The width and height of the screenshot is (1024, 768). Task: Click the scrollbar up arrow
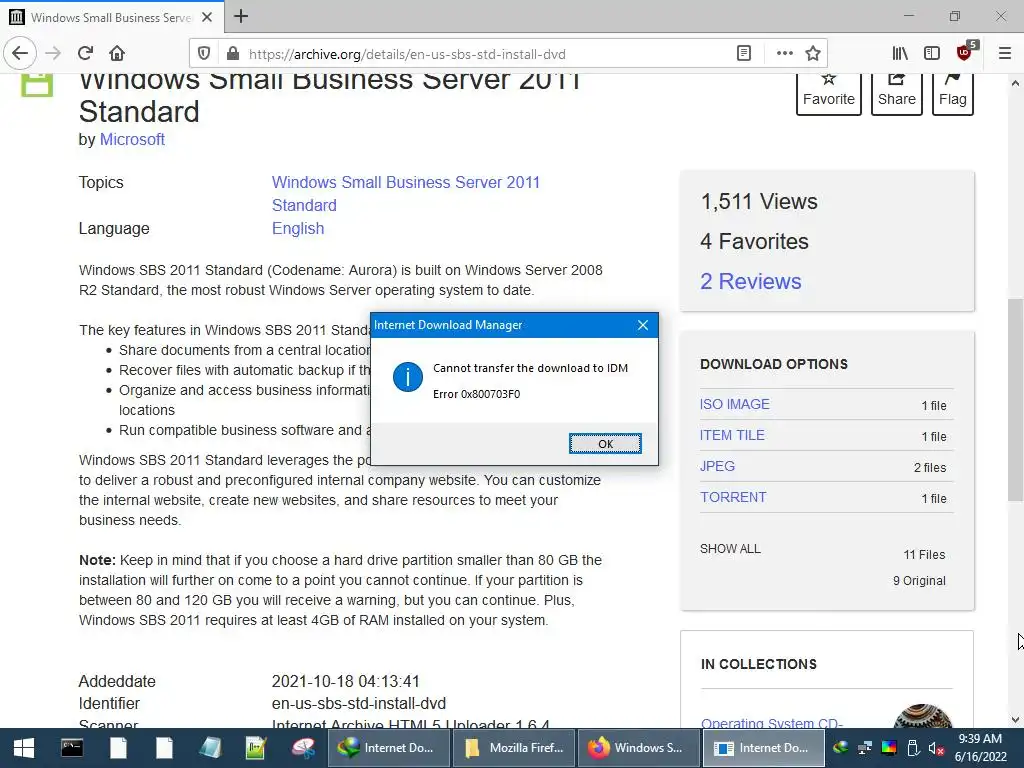[1015, 83]
